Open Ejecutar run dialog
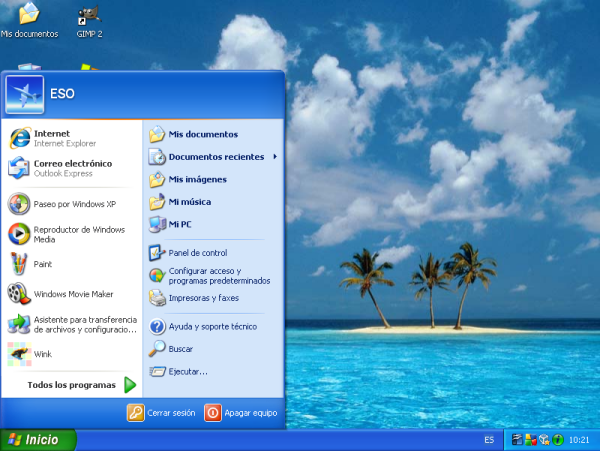The height and width of the screenshot is (451, 600). pos(187,372)
